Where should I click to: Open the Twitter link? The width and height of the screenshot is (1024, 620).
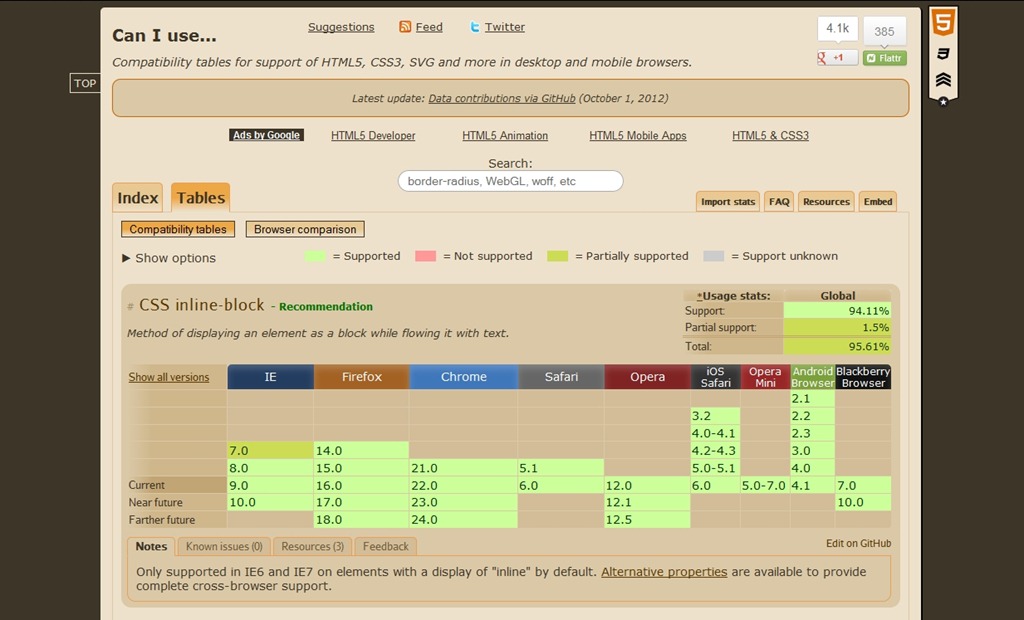tap(504, 27)
